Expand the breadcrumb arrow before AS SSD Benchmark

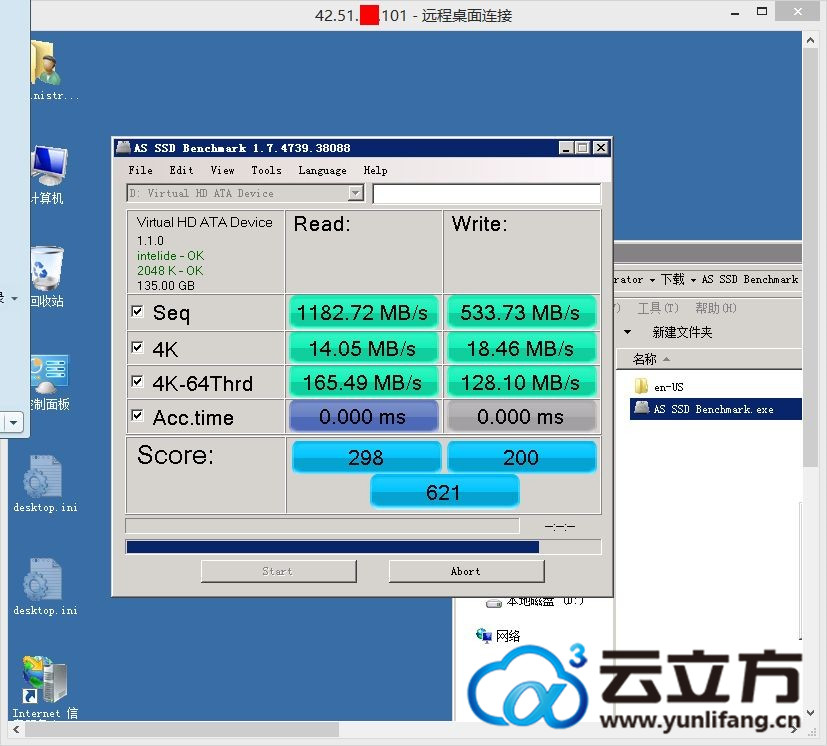pos(693,280)
